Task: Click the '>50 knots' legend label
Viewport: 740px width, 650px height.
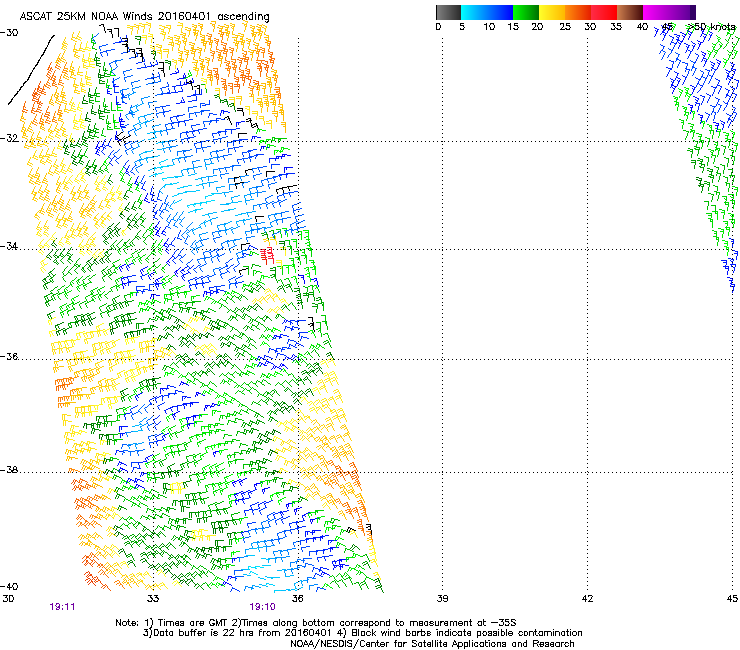Action: coord(712,27)
